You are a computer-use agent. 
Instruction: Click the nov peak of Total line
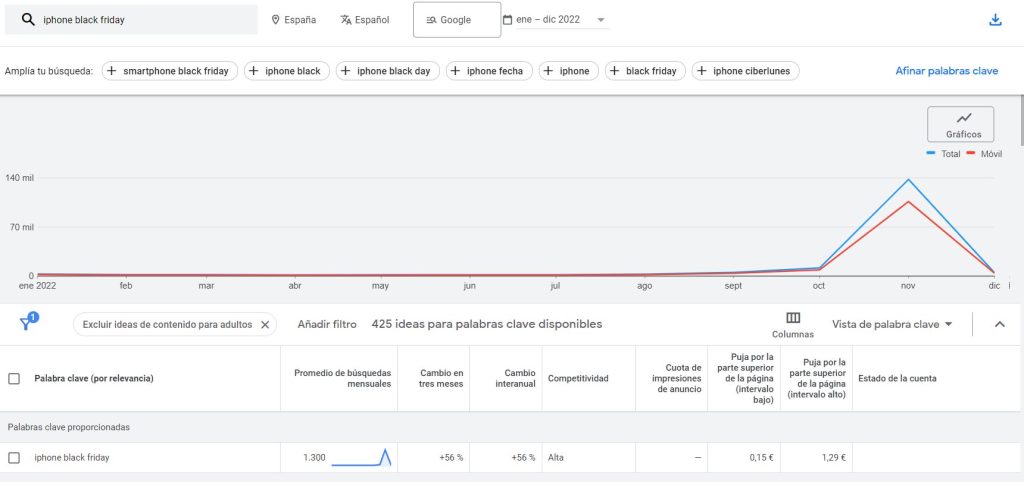point(908,180)
